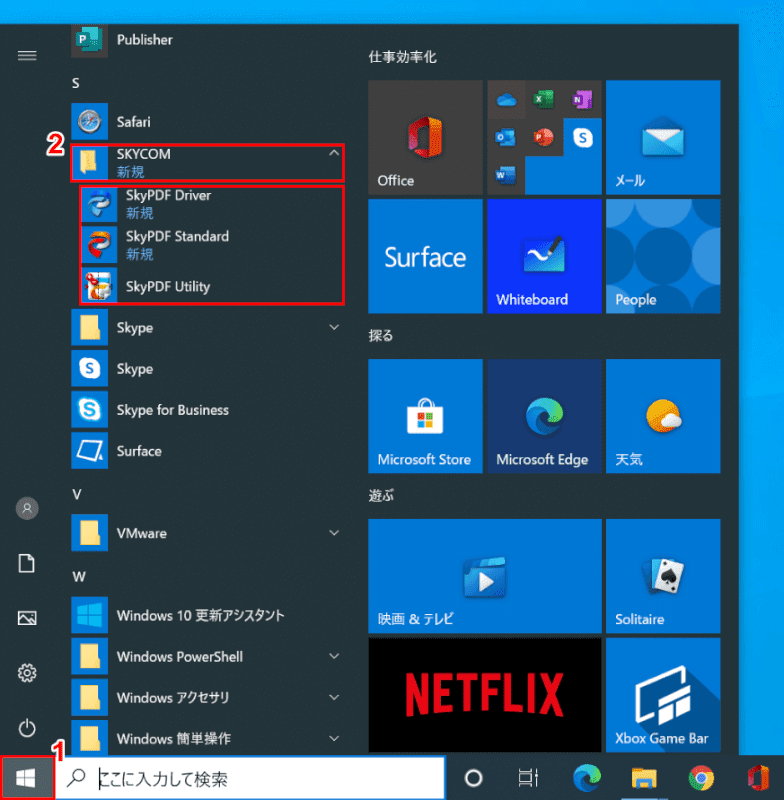
Task: Open the large Surface tile
Action: 425,256
